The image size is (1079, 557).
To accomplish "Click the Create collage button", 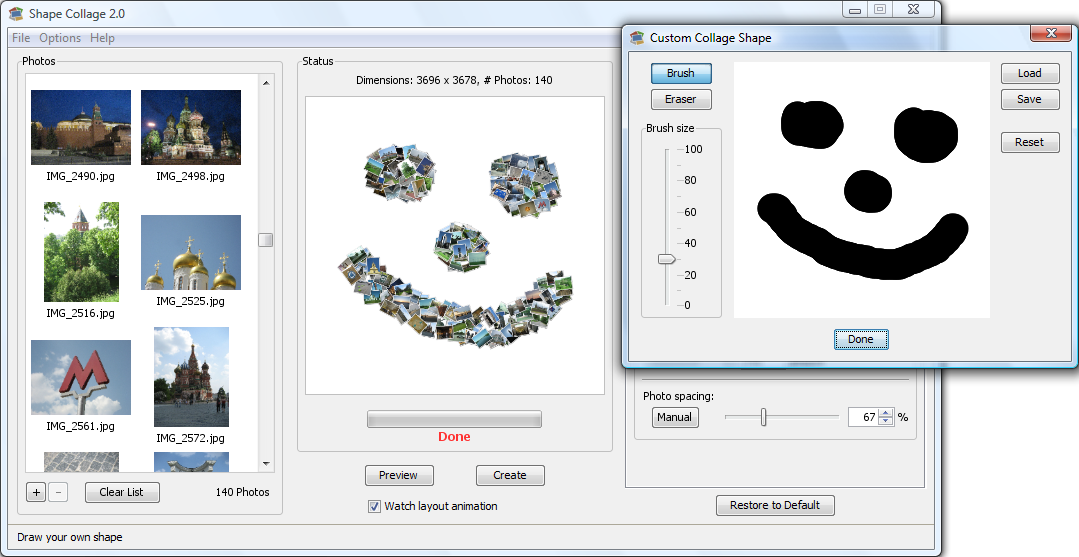I will pyautogui.click(x=509, y=475).
